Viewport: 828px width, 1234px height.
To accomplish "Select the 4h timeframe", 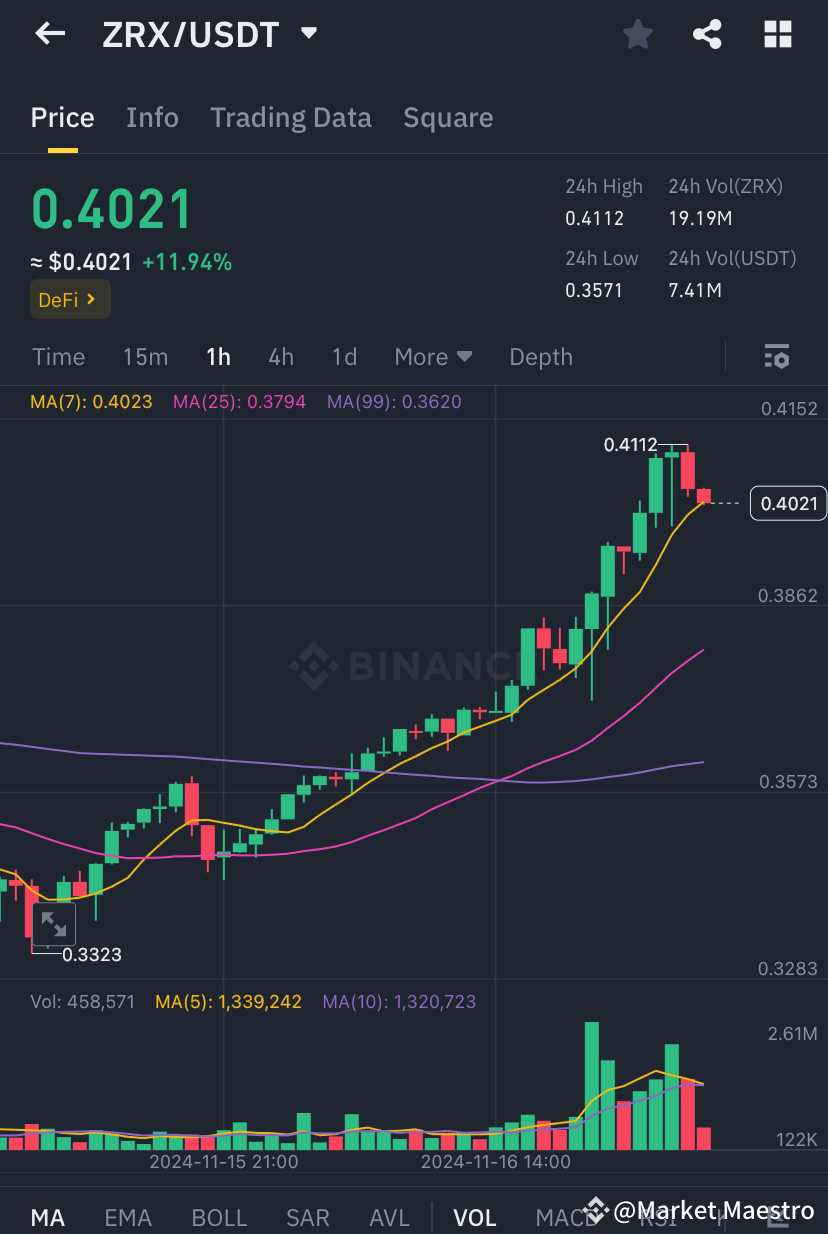I will (x=280, y=356).
